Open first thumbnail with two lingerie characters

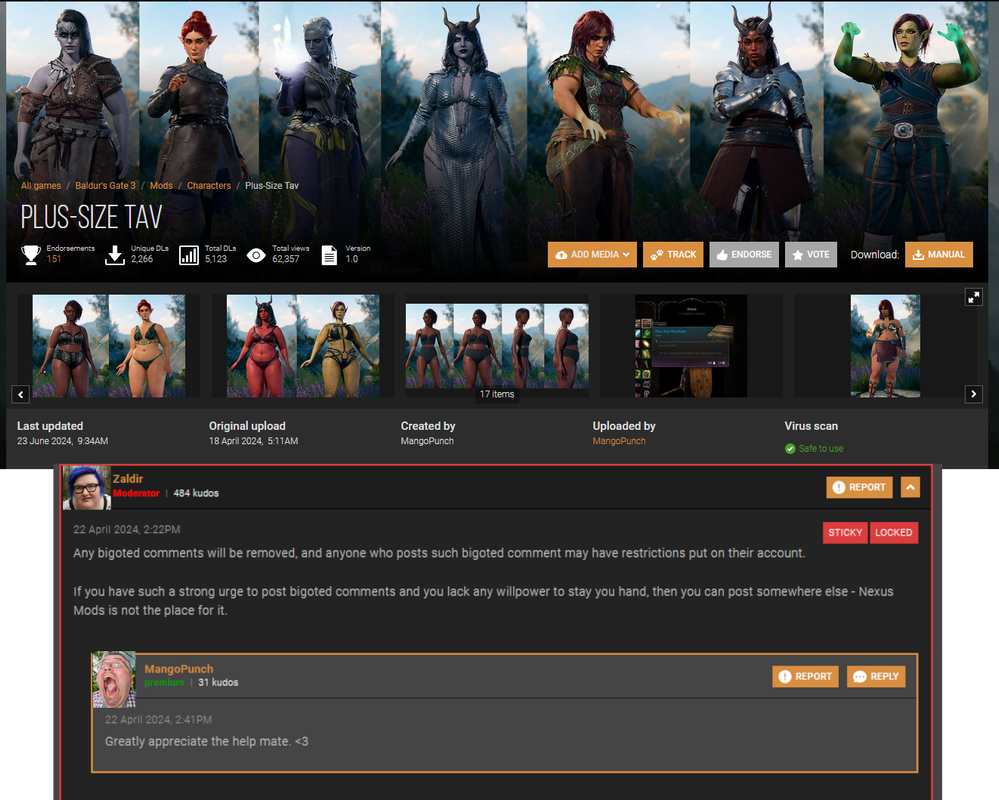point(109,346)
